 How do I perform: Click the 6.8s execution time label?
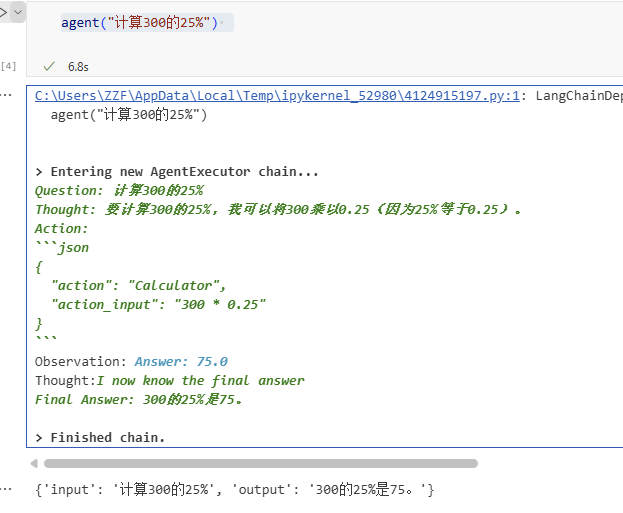78,67
